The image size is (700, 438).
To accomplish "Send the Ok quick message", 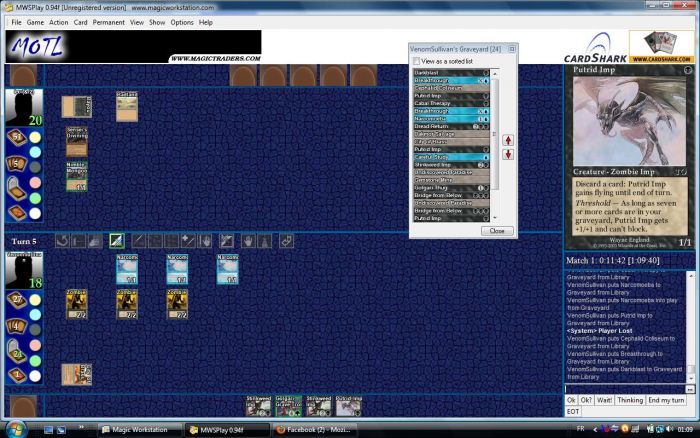I will pyautogui.click(x=571, y=400).
